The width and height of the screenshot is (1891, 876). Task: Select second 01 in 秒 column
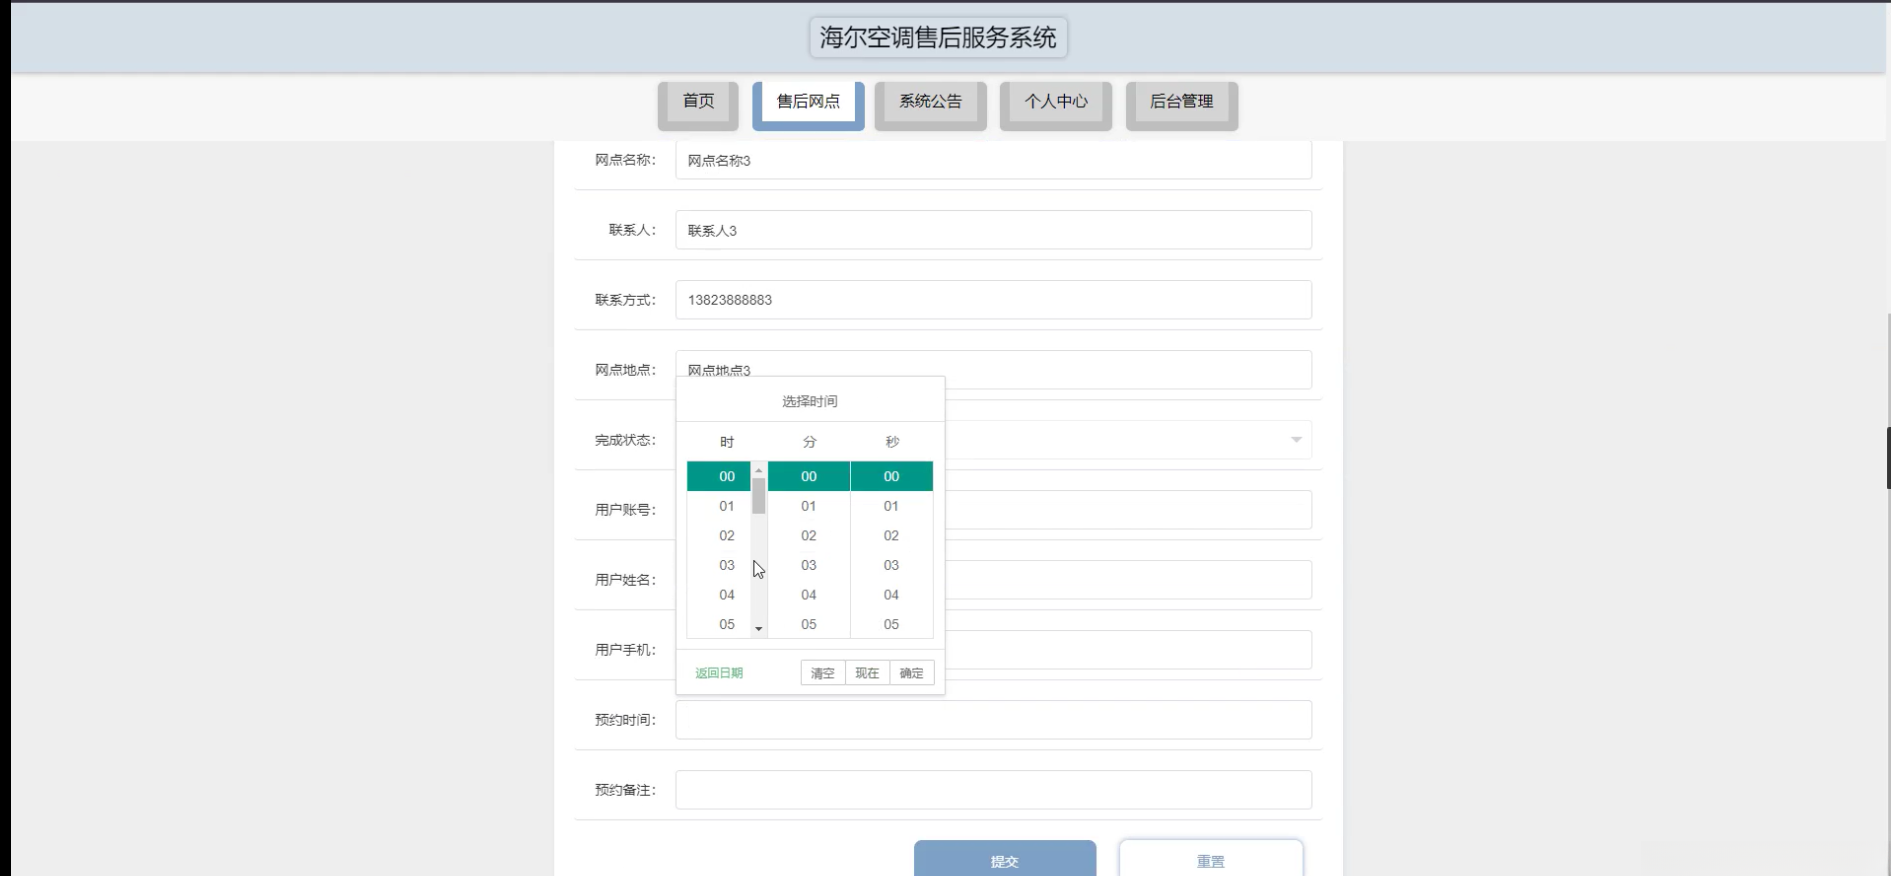click(891, 506)
